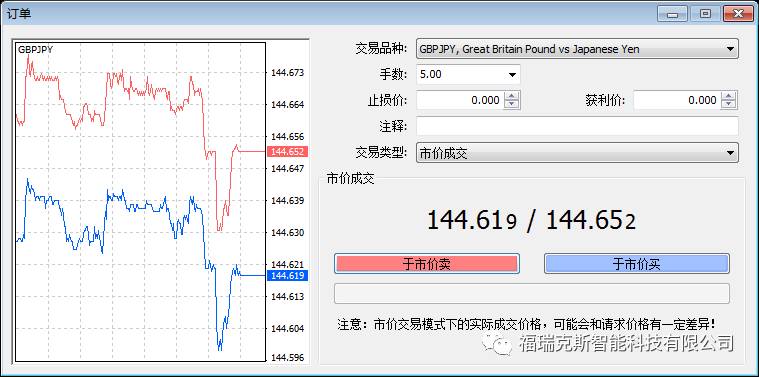Expand the 手数 volume dropdown arrow
The width and height of the screenshot is (759, 377).
[512, 75]
